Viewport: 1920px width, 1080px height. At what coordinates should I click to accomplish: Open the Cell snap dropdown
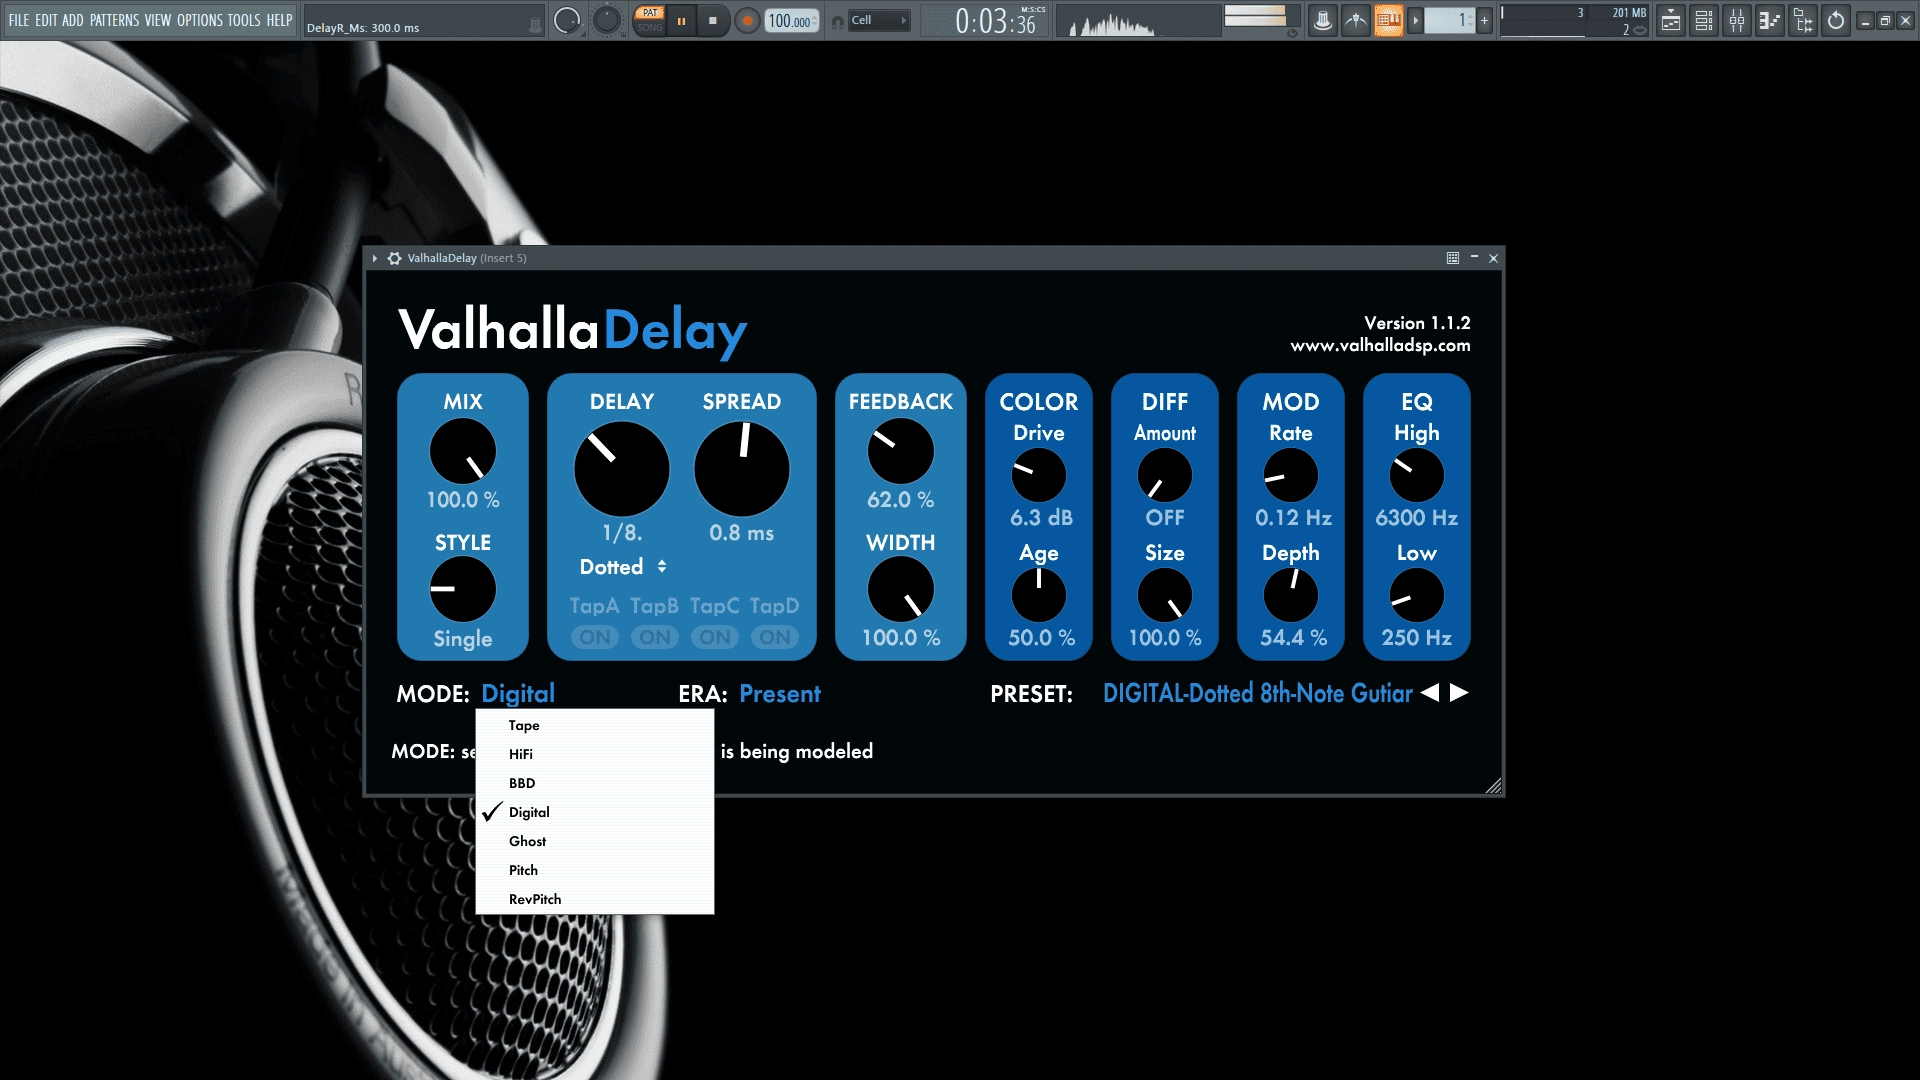pyautogui.click(x=880, y=20)
